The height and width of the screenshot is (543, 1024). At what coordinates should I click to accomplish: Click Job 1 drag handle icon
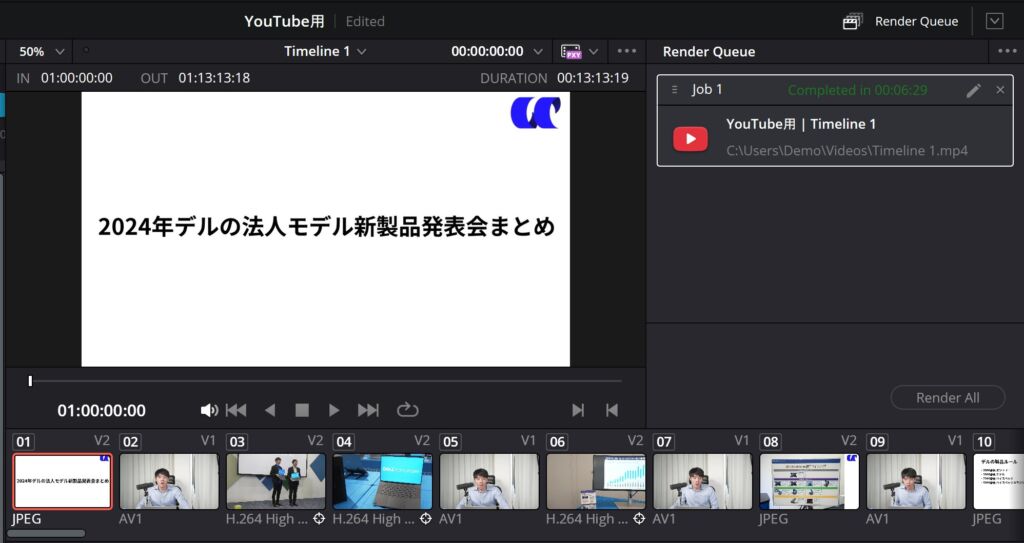click(x=675, y=90)
